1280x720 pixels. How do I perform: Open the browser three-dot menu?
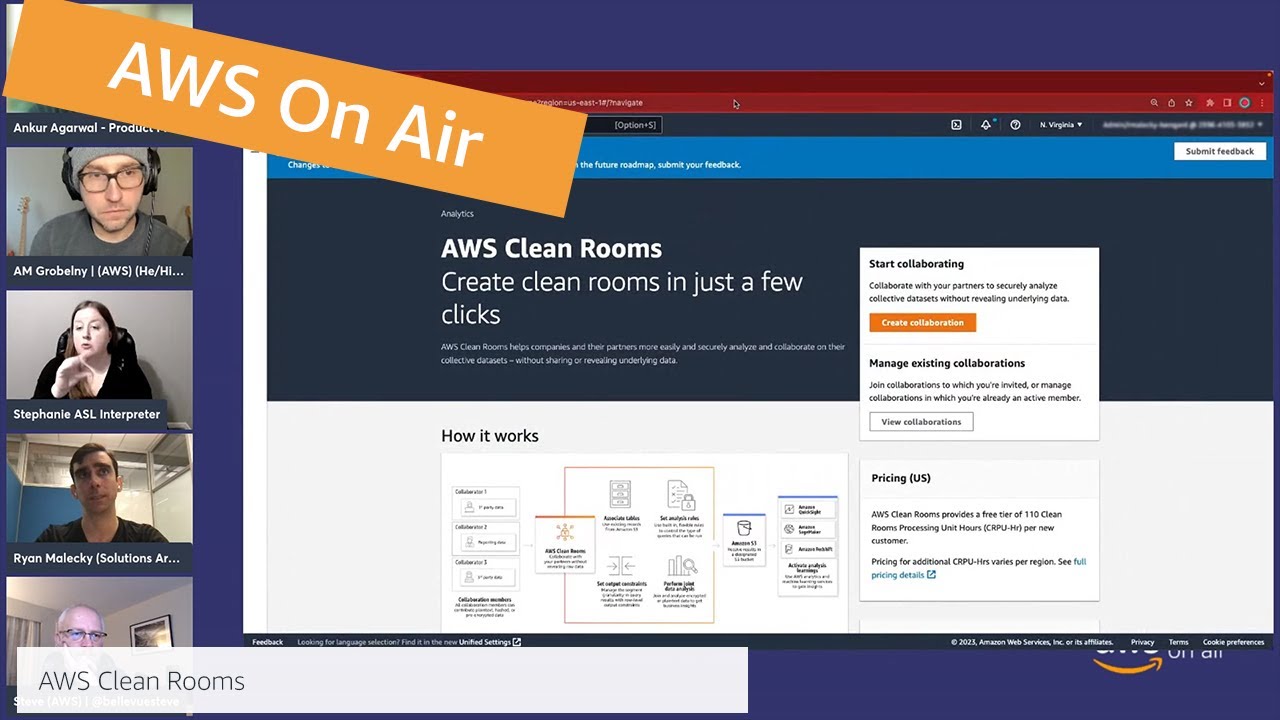click(1260, 103)
